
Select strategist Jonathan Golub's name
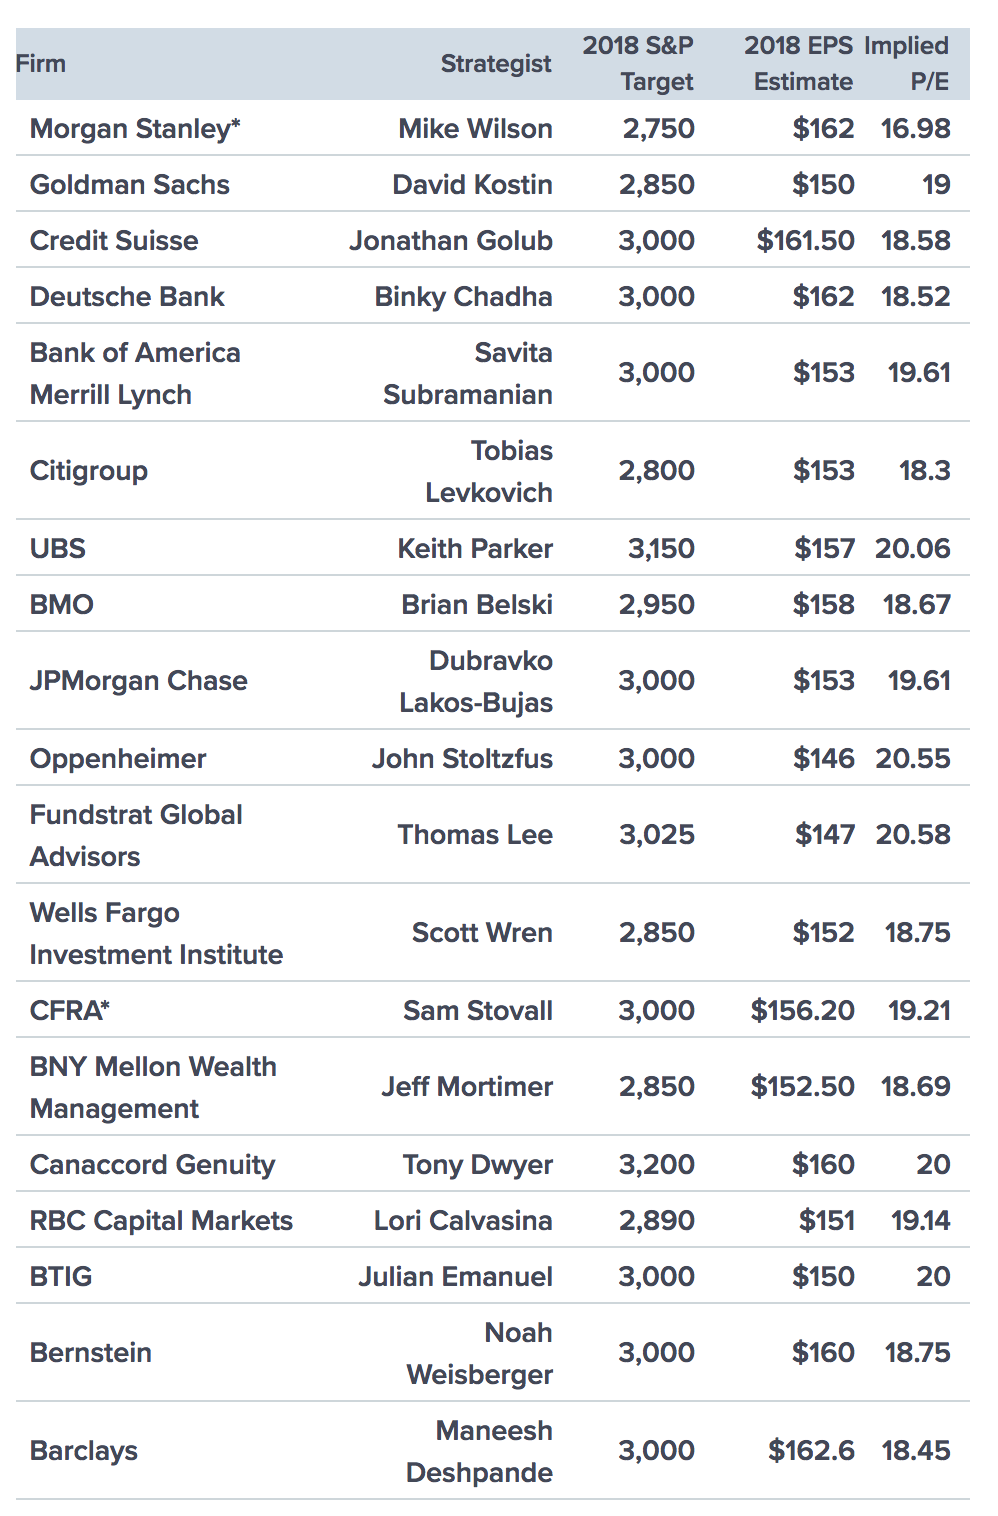tap(451, 241)
